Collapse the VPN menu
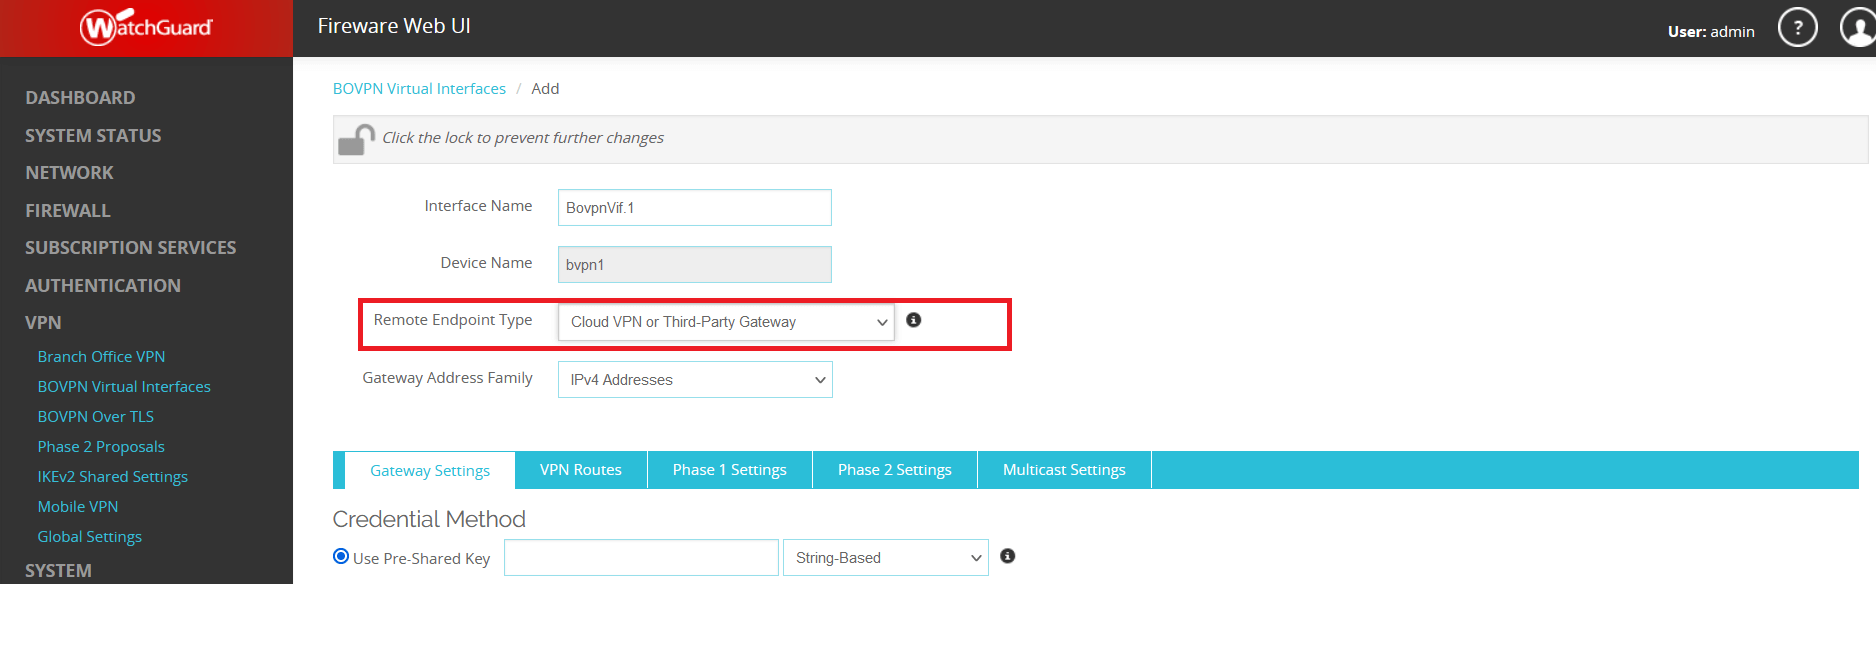This screenshot has height=648, width=1876. [43, 323]
